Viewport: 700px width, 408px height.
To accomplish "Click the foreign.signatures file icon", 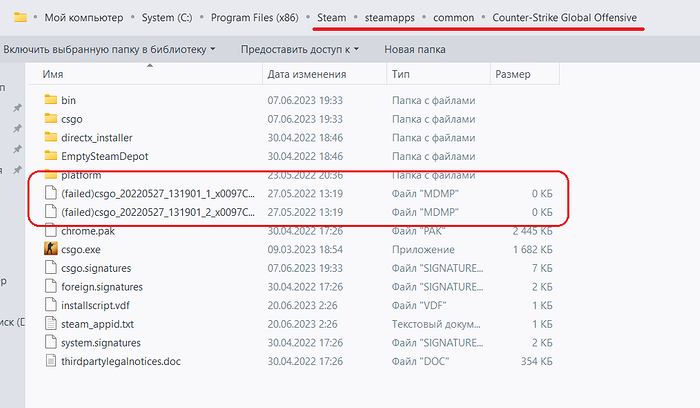I will click(51, 286).
